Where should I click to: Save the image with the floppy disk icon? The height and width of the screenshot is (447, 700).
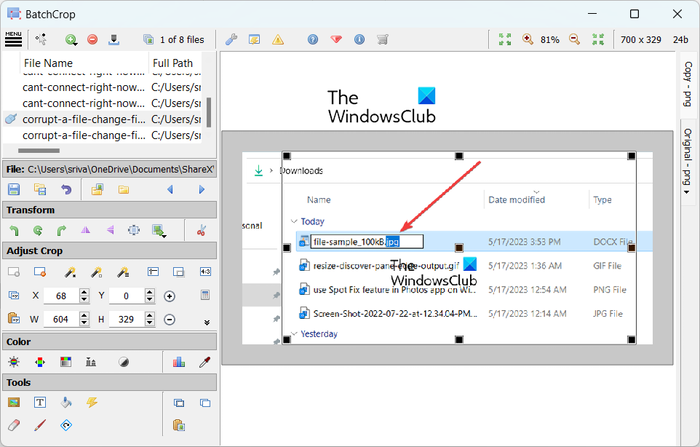tap(14, 189)
